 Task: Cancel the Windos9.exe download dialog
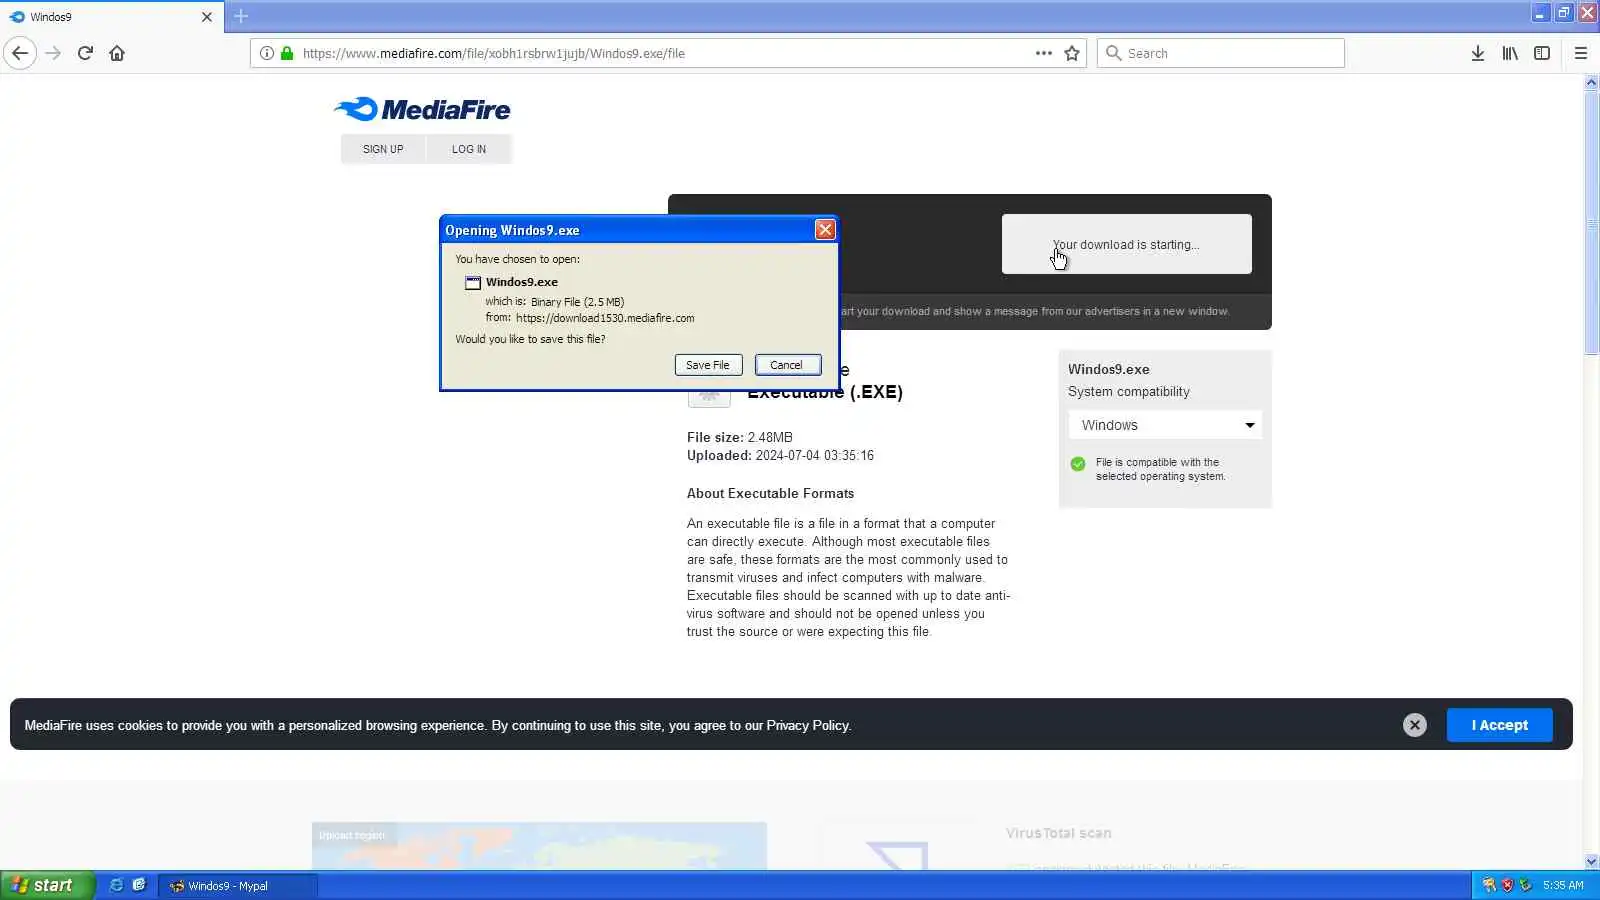[x=787, y=365]
